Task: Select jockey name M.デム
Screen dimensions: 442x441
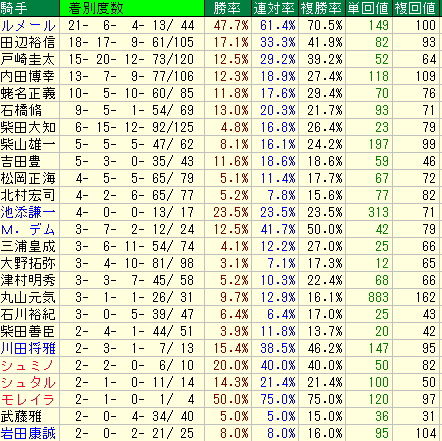Action: click(28, 230)
